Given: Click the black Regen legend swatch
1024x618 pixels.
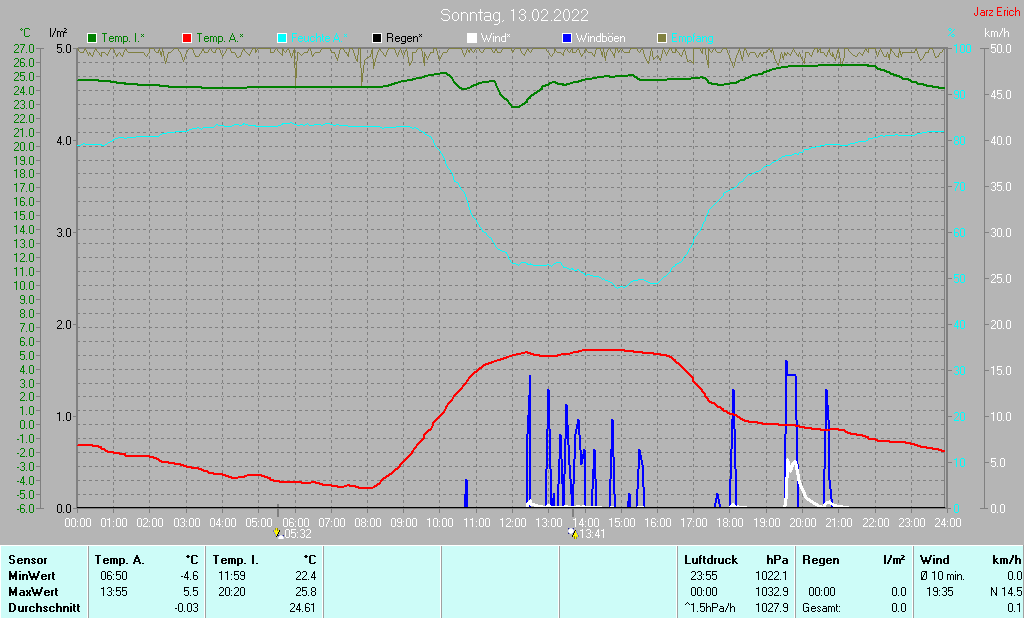Looking at the screenshot, I should pyautogui.click(x=377, y=38).
